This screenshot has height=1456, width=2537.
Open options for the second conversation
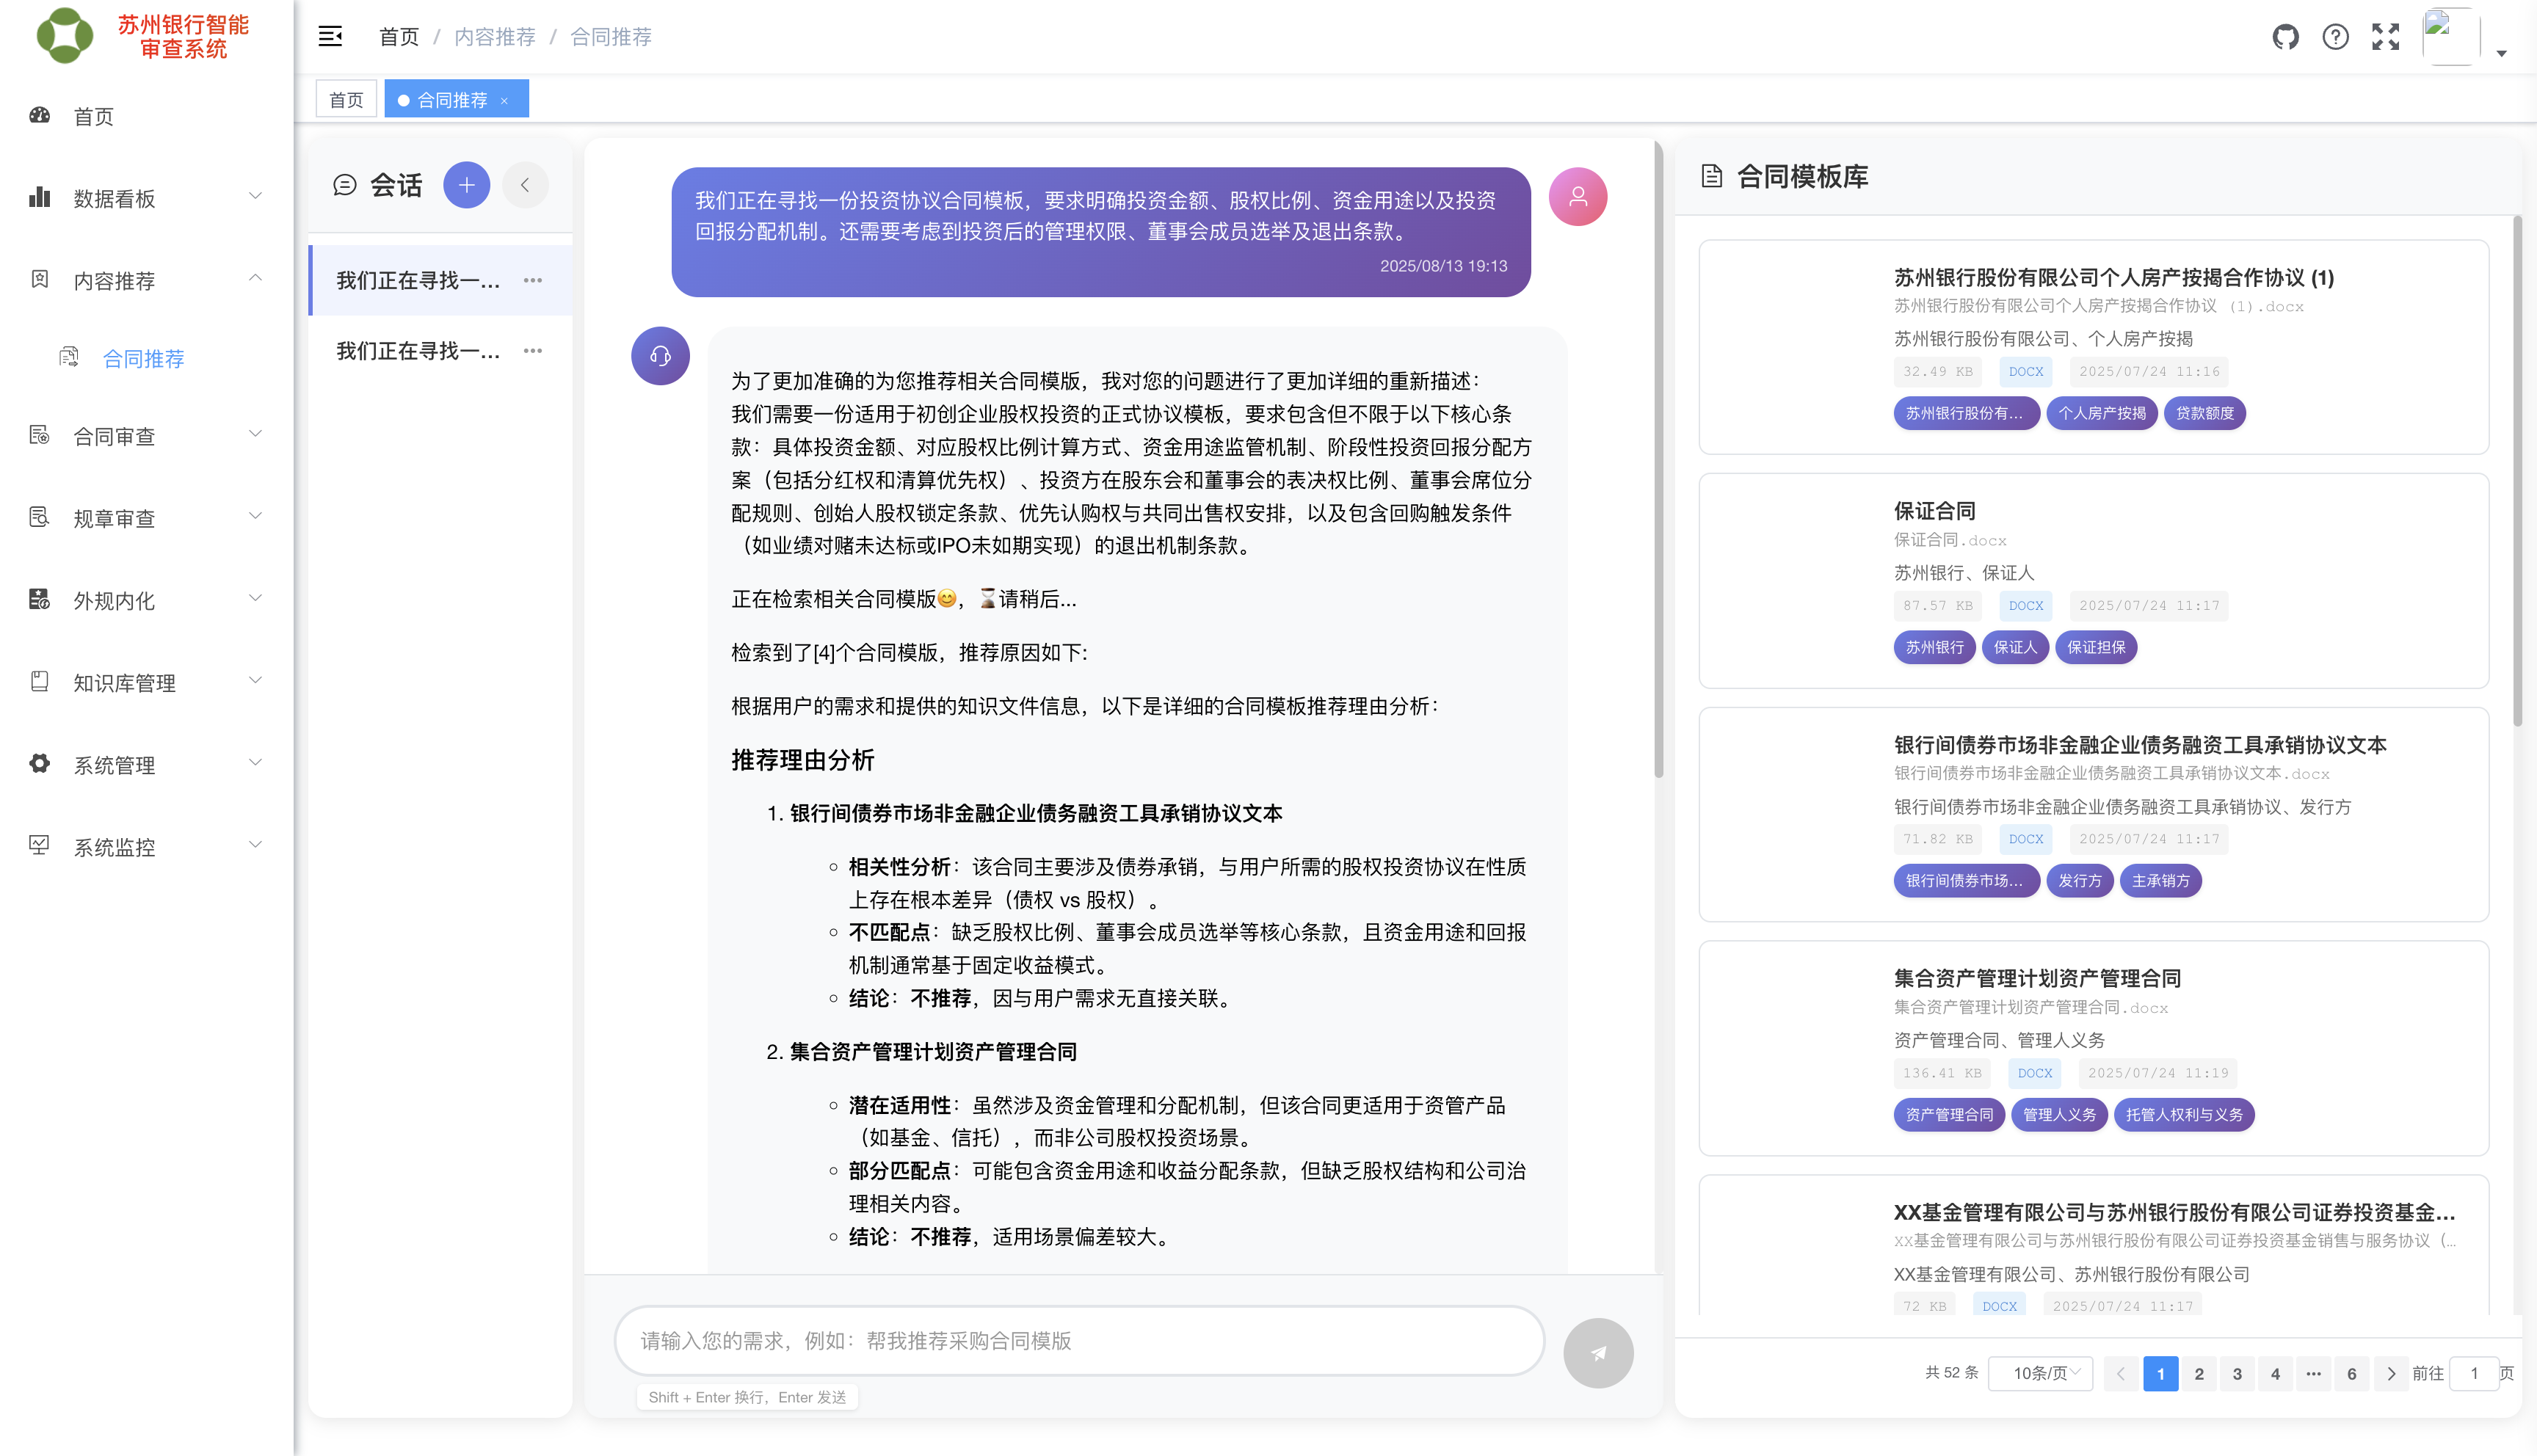click(x=533, y=351)
